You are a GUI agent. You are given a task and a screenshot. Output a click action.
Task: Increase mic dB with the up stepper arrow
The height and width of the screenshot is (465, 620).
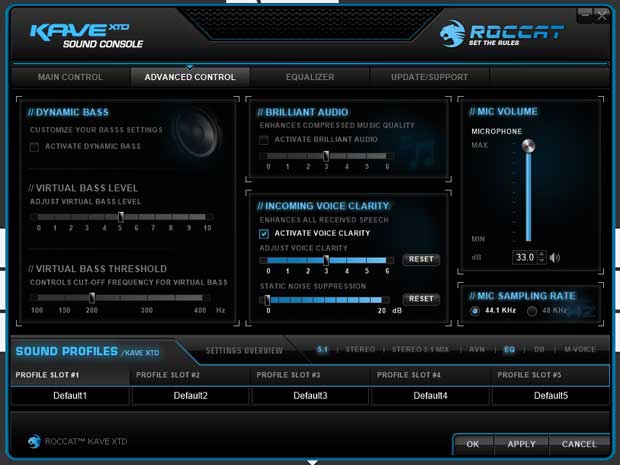(542, 254)
